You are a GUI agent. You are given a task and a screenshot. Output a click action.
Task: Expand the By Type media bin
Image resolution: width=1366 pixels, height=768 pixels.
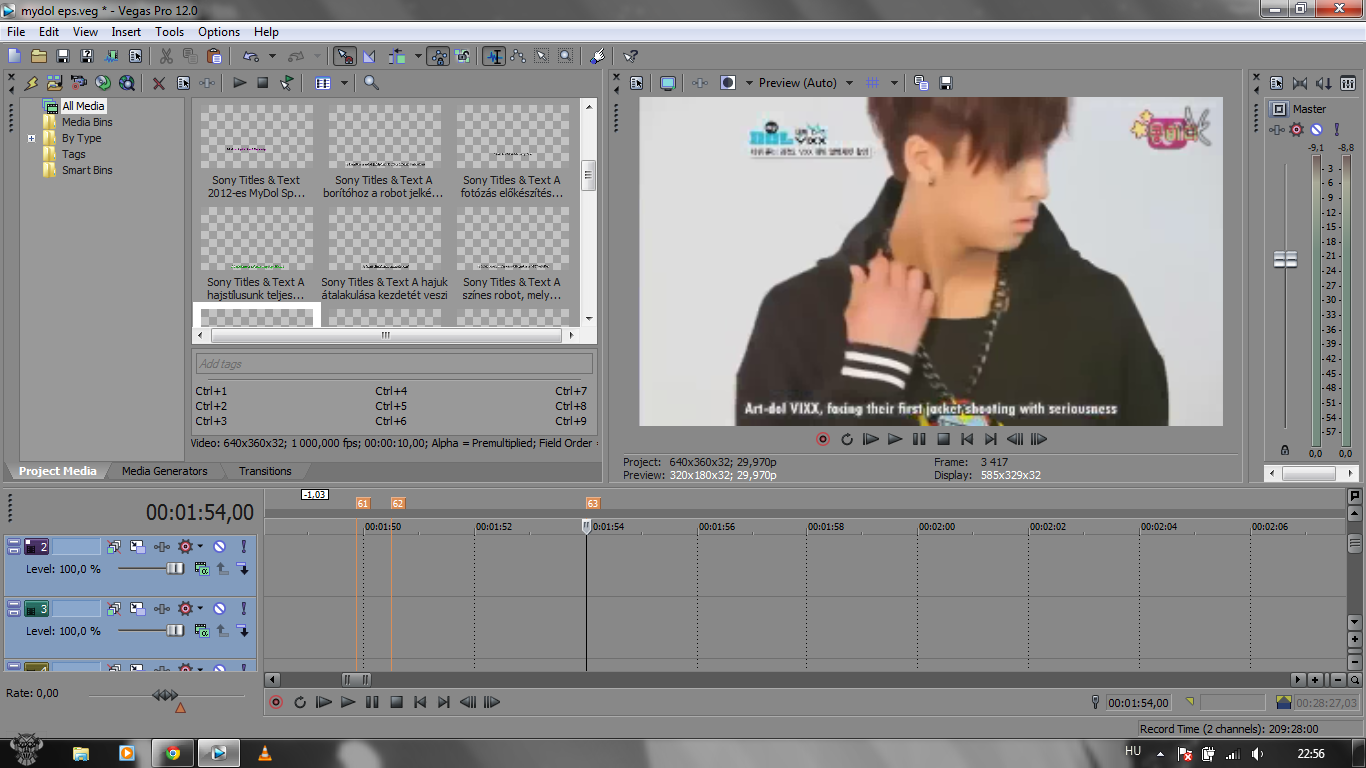point(32,138)
